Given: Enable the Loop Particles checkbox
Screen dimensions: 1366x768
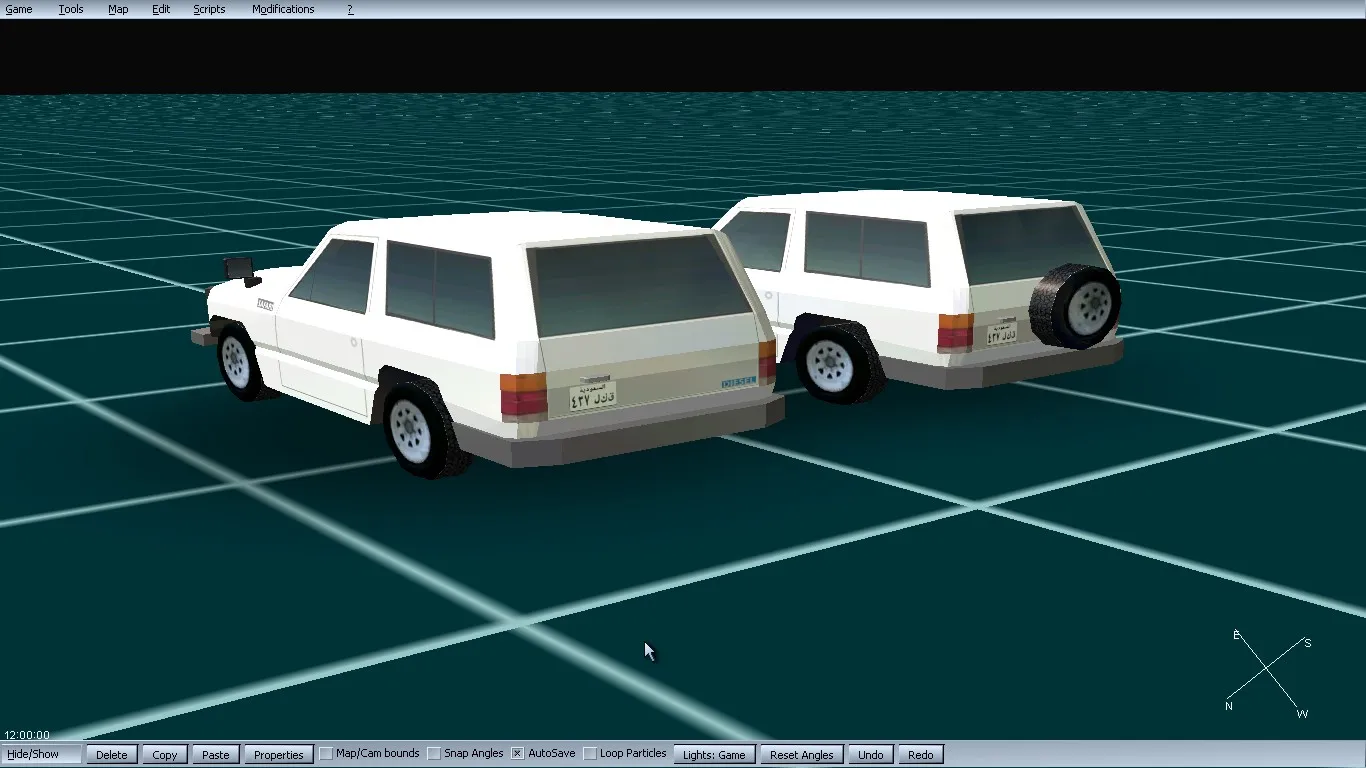Looking at the screenshot, I should (x=590, y=753).
